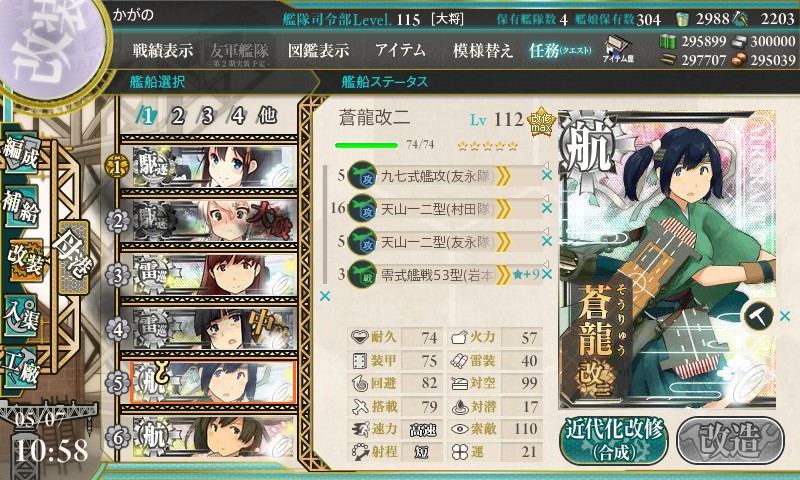Viewport: 800px width, 480px height.
Task: Click the hammer expansion slot icon
Action: (758, 316)
